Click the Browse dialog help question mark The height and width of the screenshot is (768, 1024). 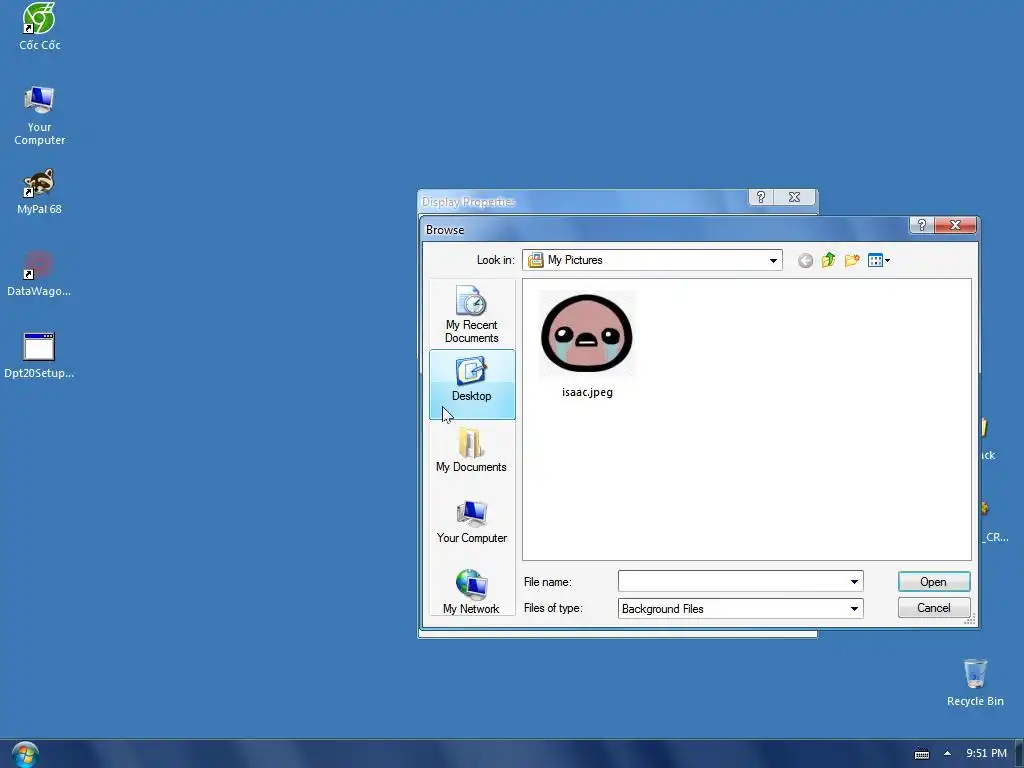point(921,225)
